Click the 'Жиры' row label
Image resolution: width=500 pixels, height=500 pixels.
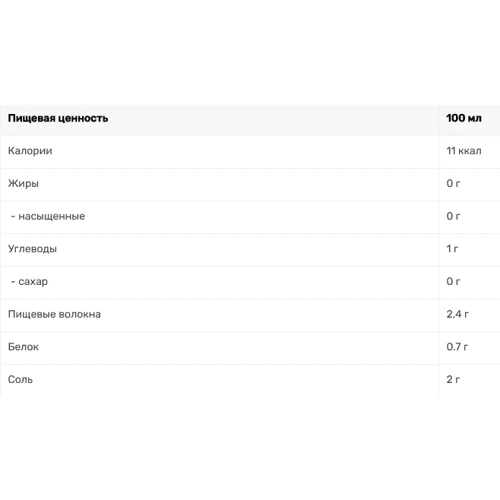pyautogui.click(x=23, y=184)
